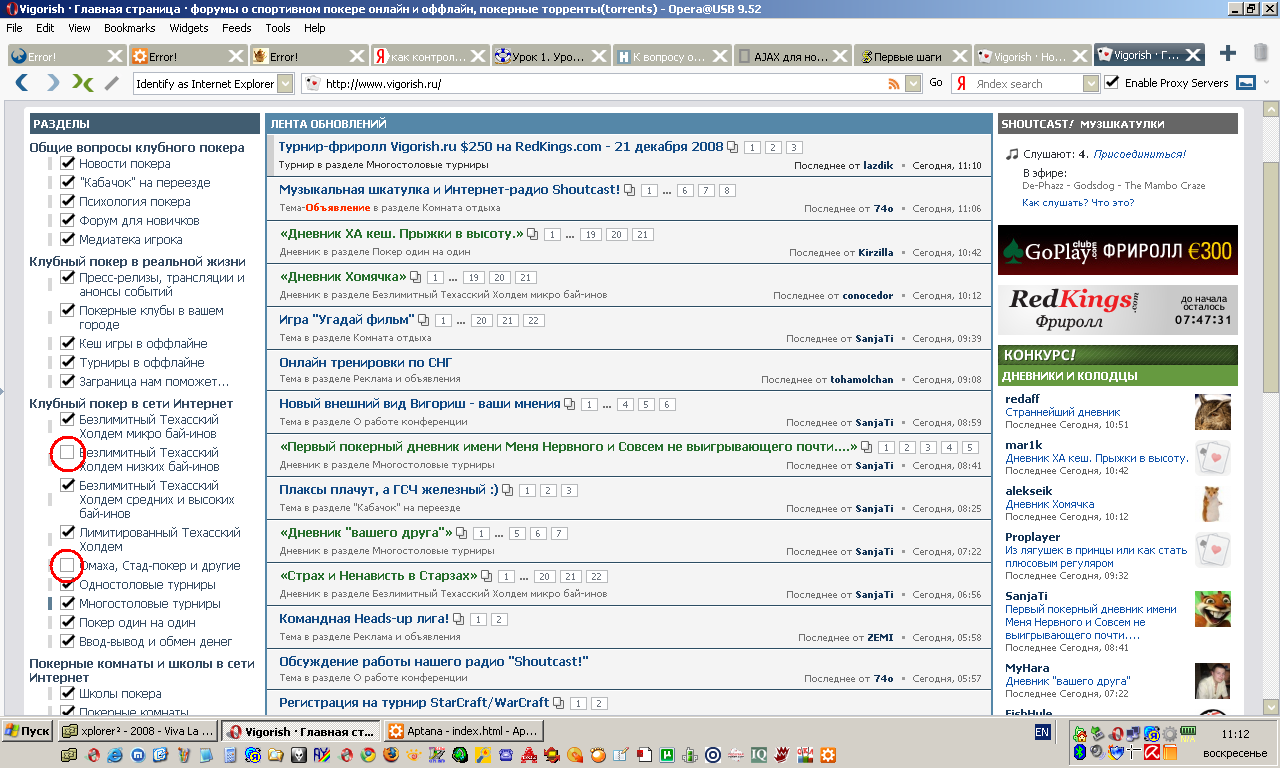This screenshot has height=768, width=1280.
Task: Click the edit wand icon in navigation toolbar
Action: [112, 83]
